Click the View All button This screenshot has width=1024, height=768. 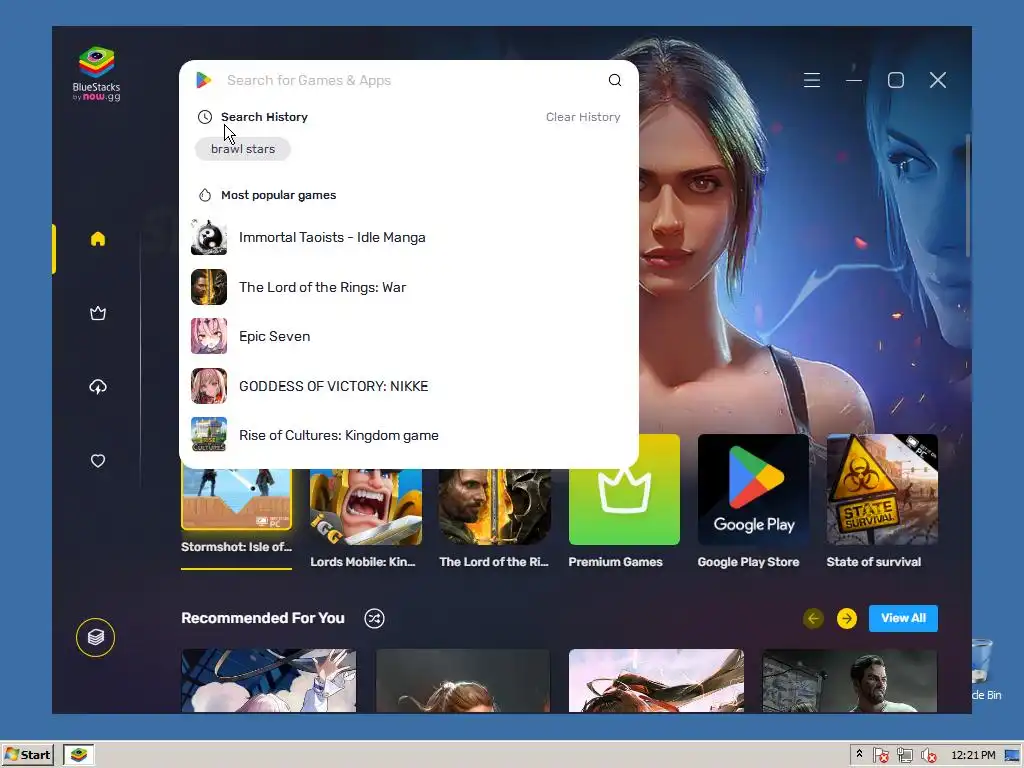[903, 618]
